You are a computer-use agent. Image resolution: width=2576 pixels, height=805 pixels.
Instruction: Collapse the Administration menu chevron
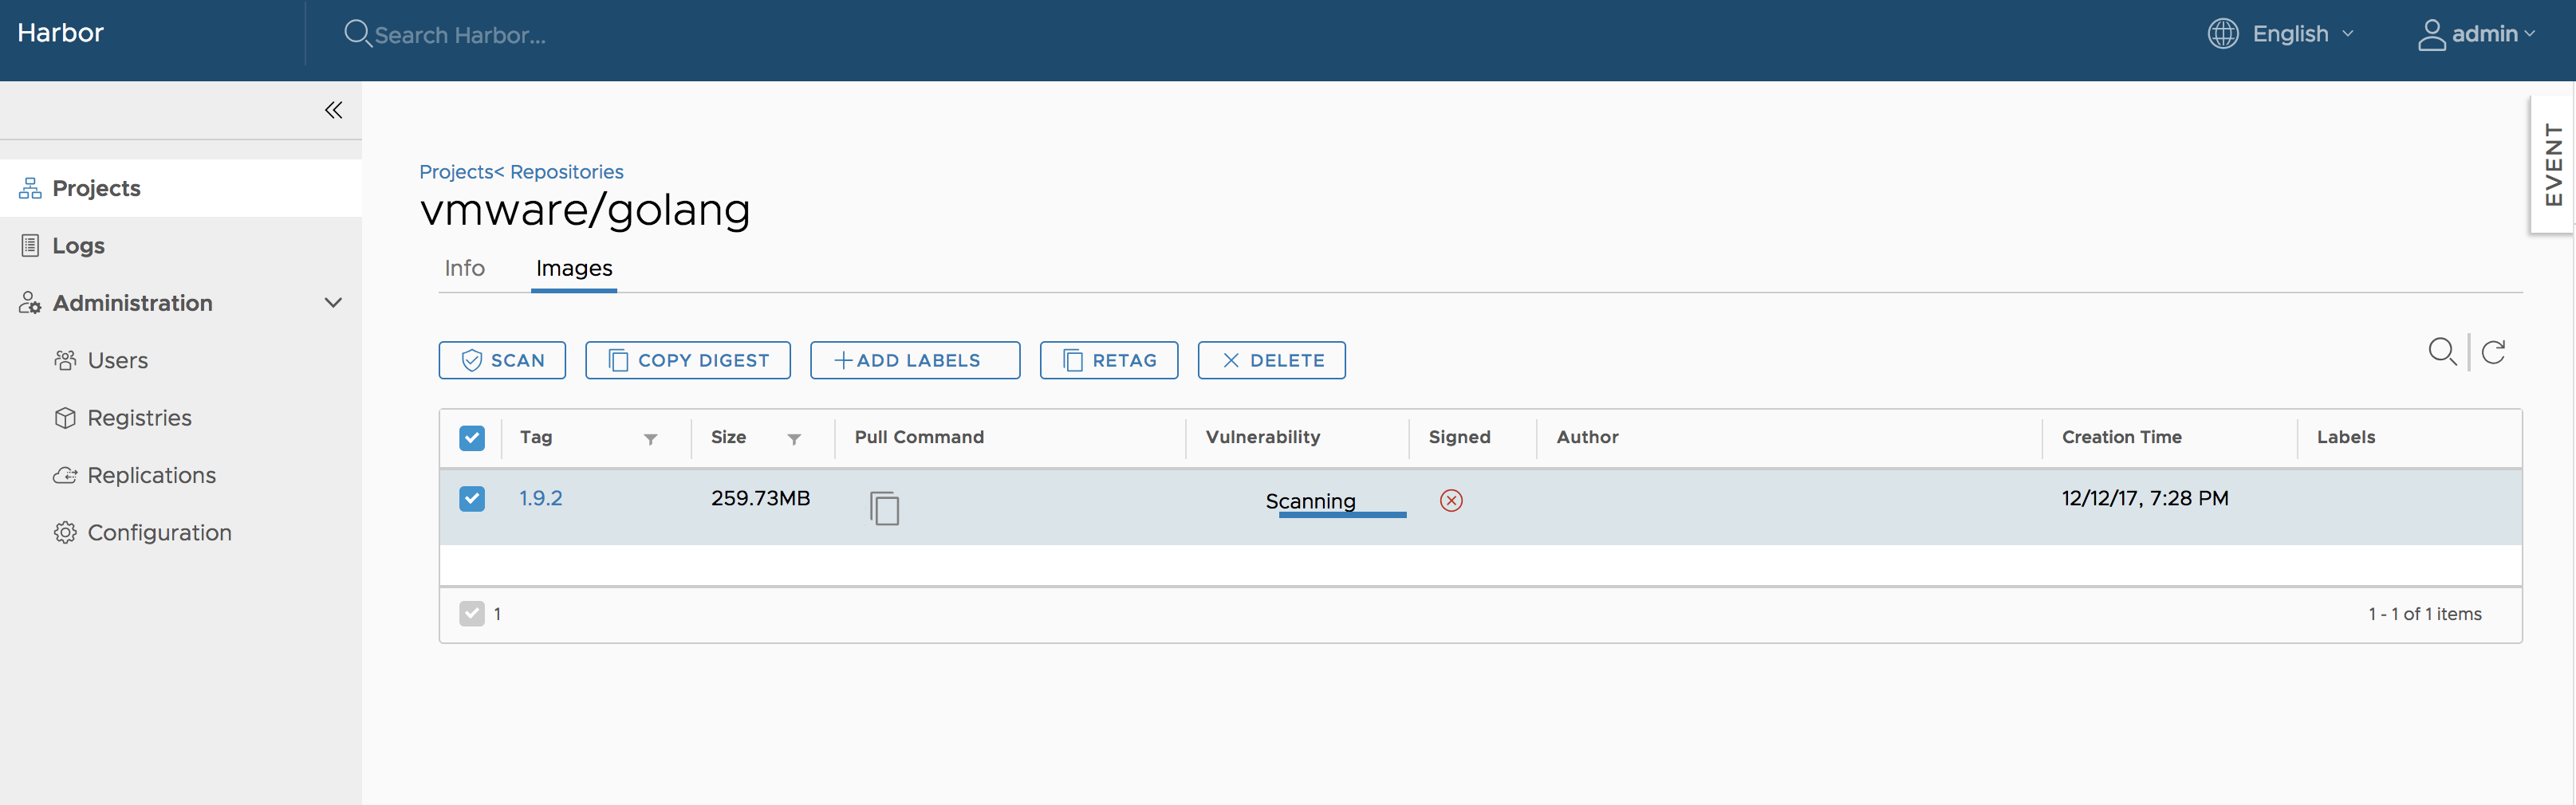point(333,303)
